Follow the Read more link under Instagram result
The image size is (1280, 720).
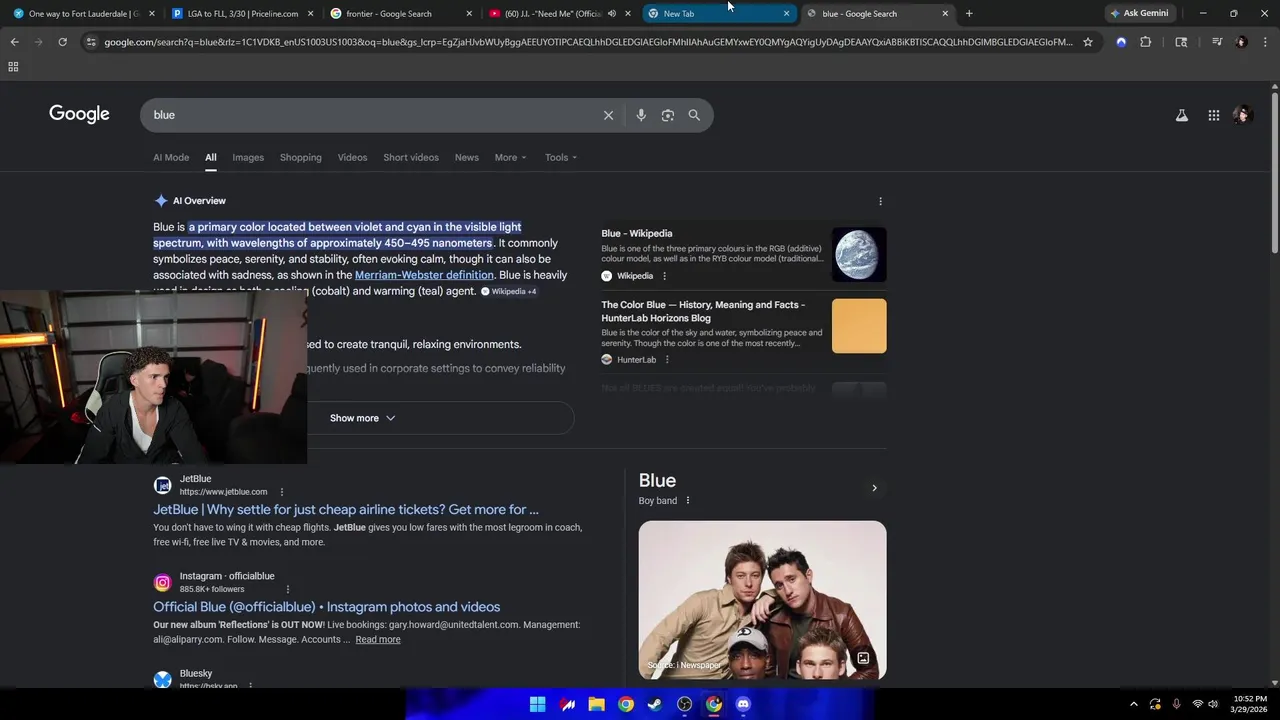pos(378,640)
